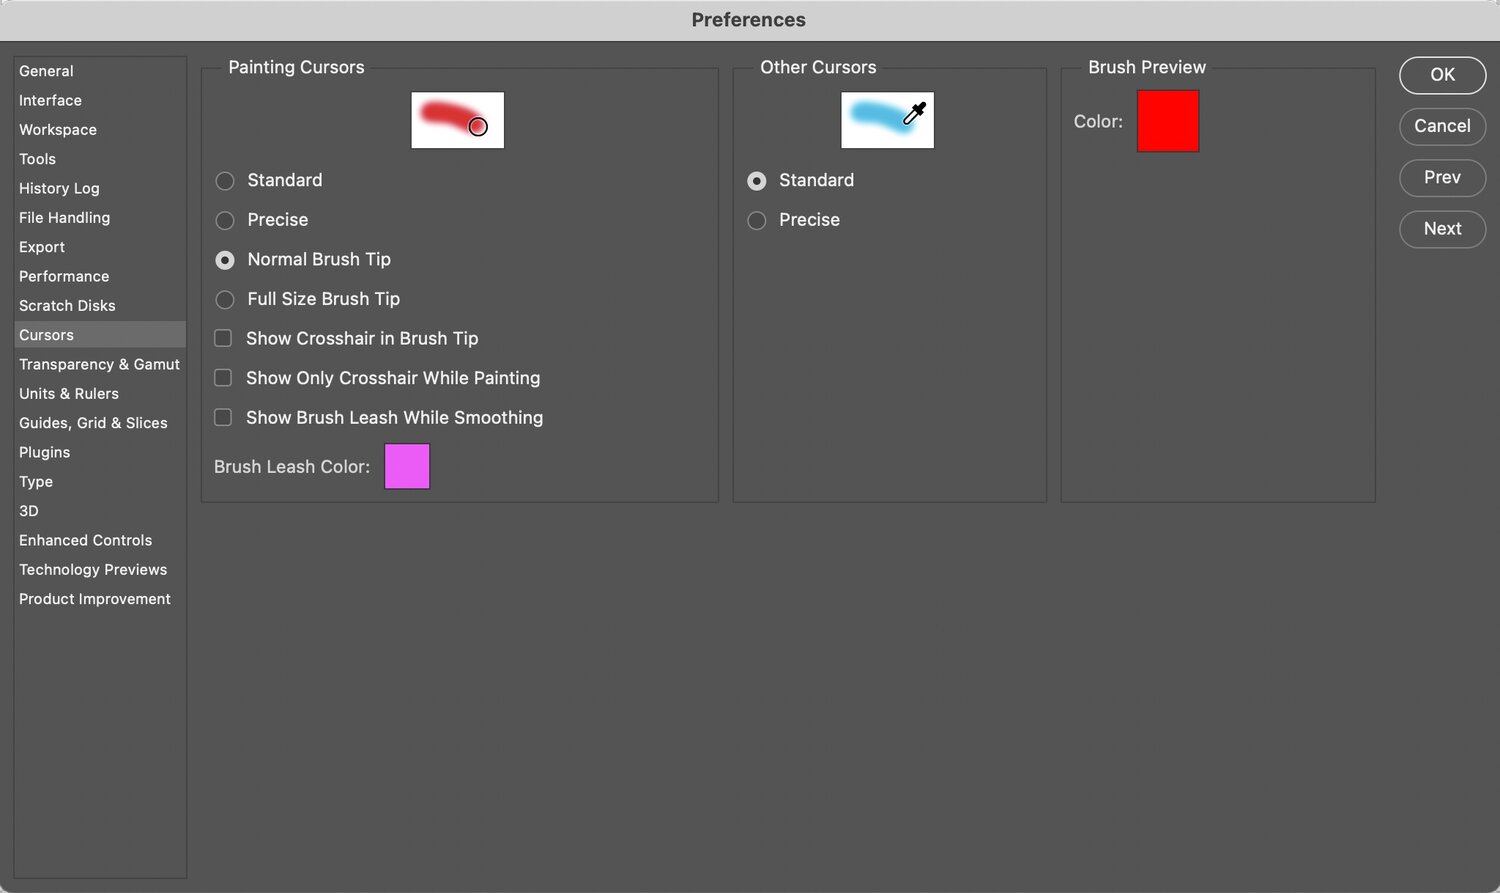Go to previous preferences with Prev
1500x893 pixels.
pyautogui.click(x=1442, y=177)
